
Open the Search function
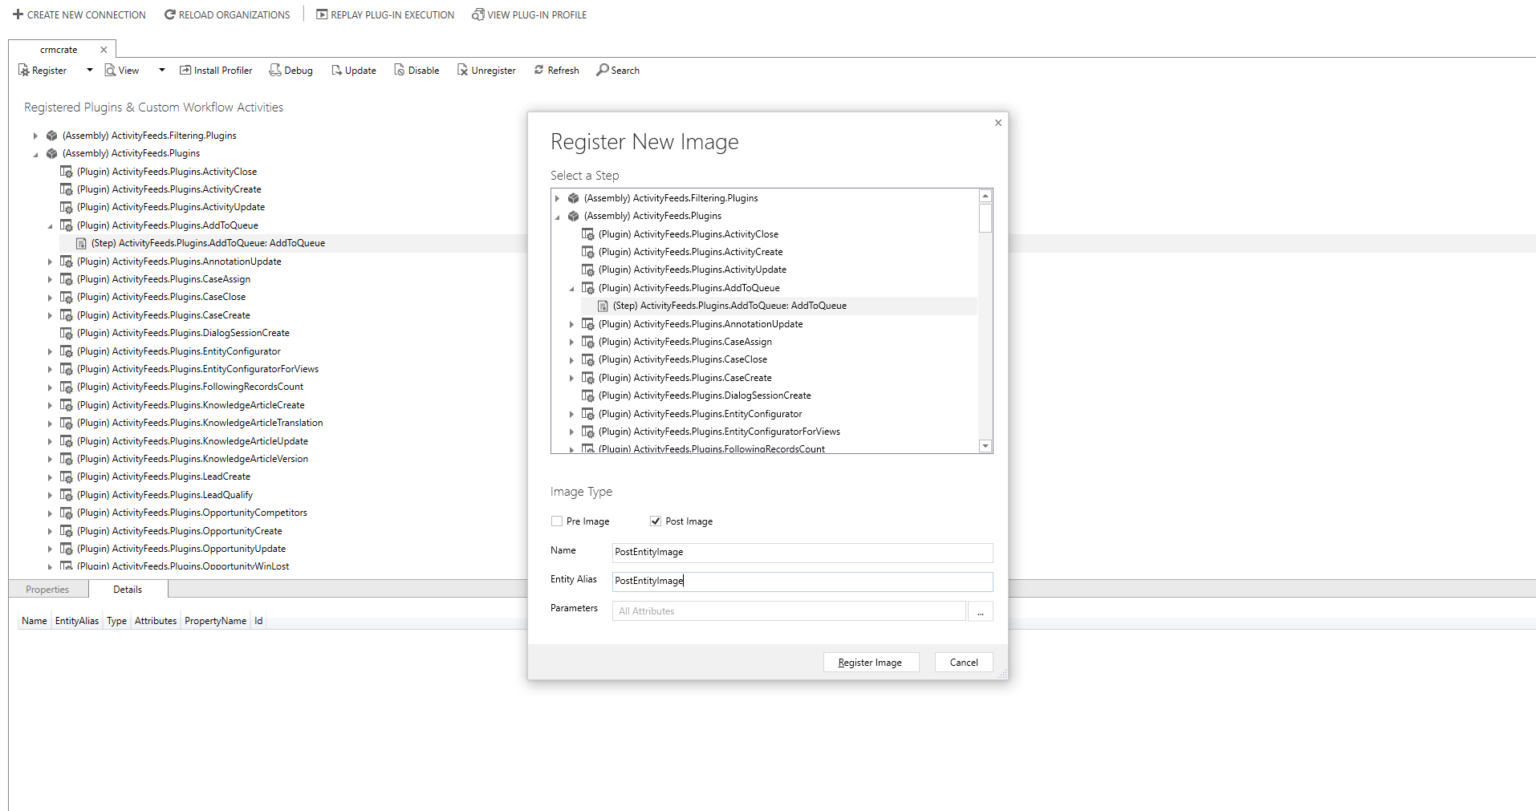617,70
